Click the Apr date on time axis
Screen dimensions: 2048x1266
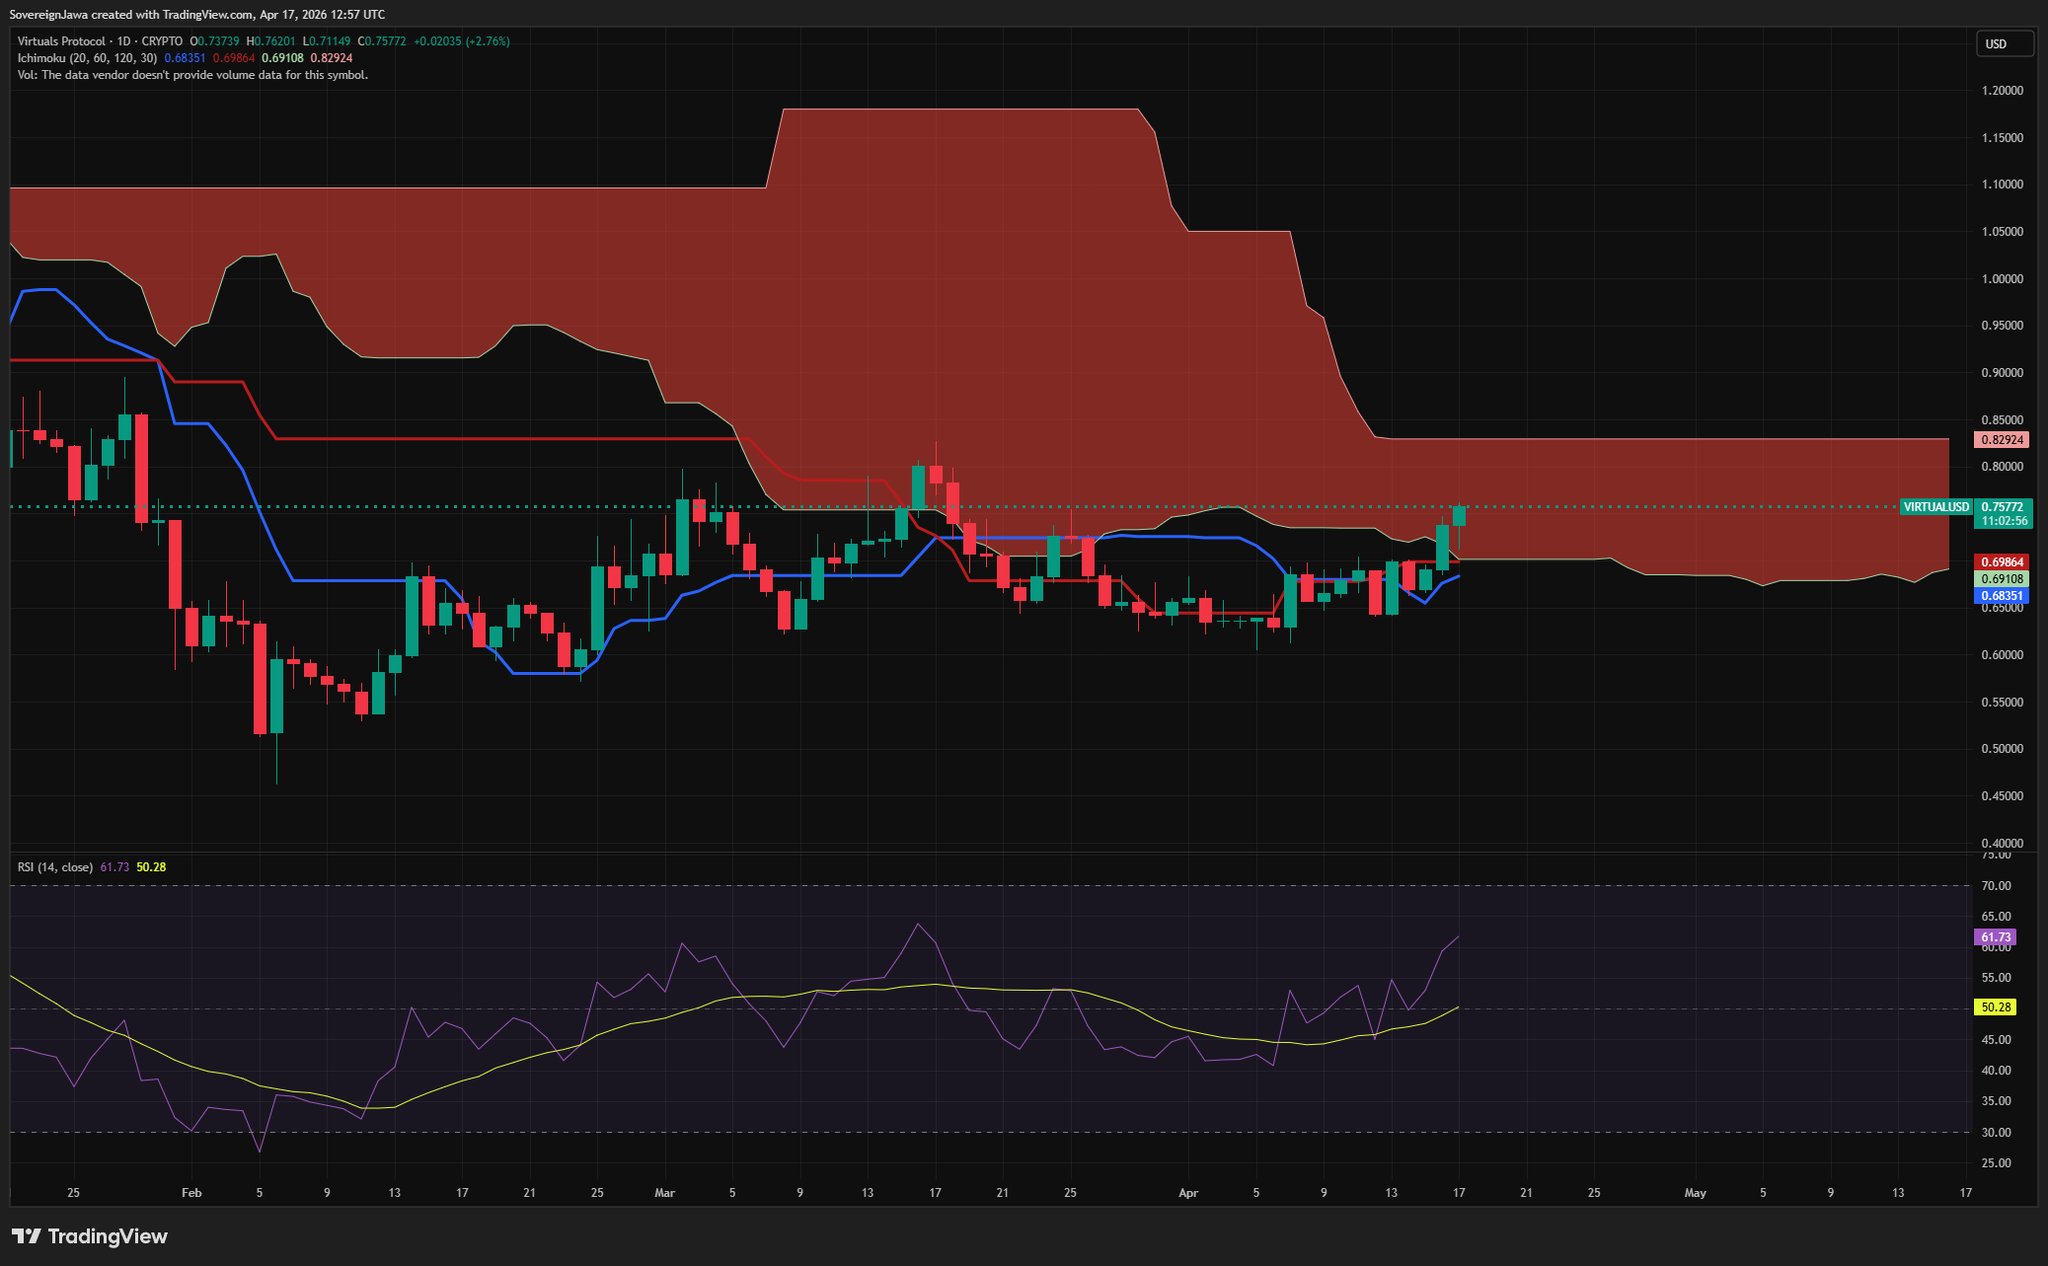click(x=1188, y=1193)
